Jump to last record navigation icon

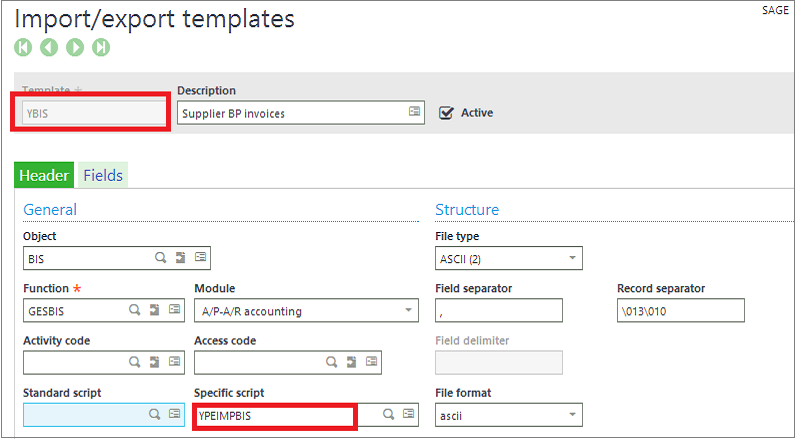pyautogui.click(x=100, y=47)
